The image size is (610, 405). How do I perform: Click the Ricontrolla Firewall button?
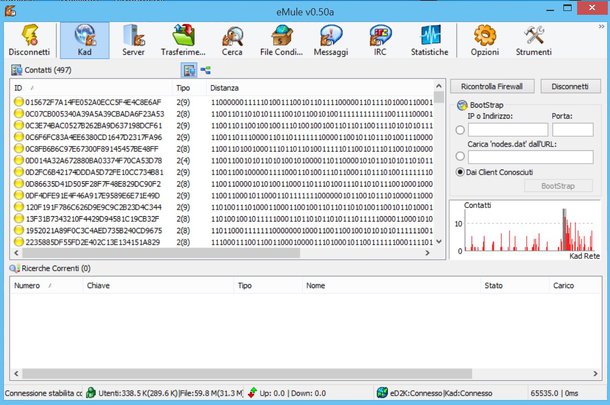492,86
